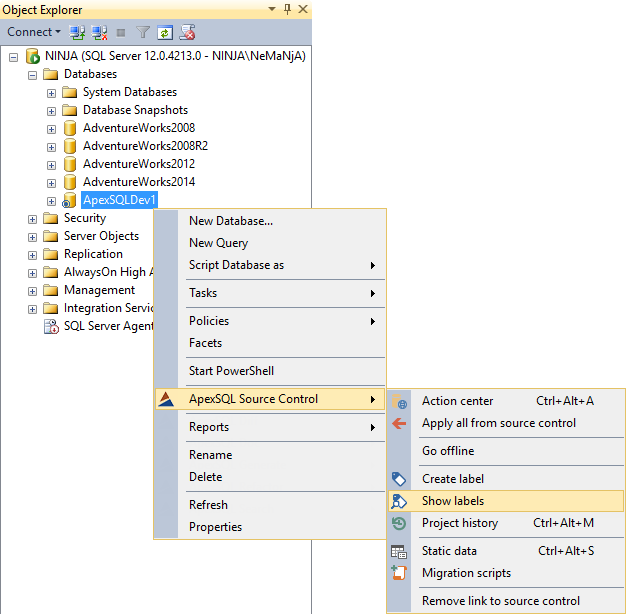The height and width of the screenshot is (614, 626).
Task: Expand the System Databases node
Action: click(x=51, y=93)
